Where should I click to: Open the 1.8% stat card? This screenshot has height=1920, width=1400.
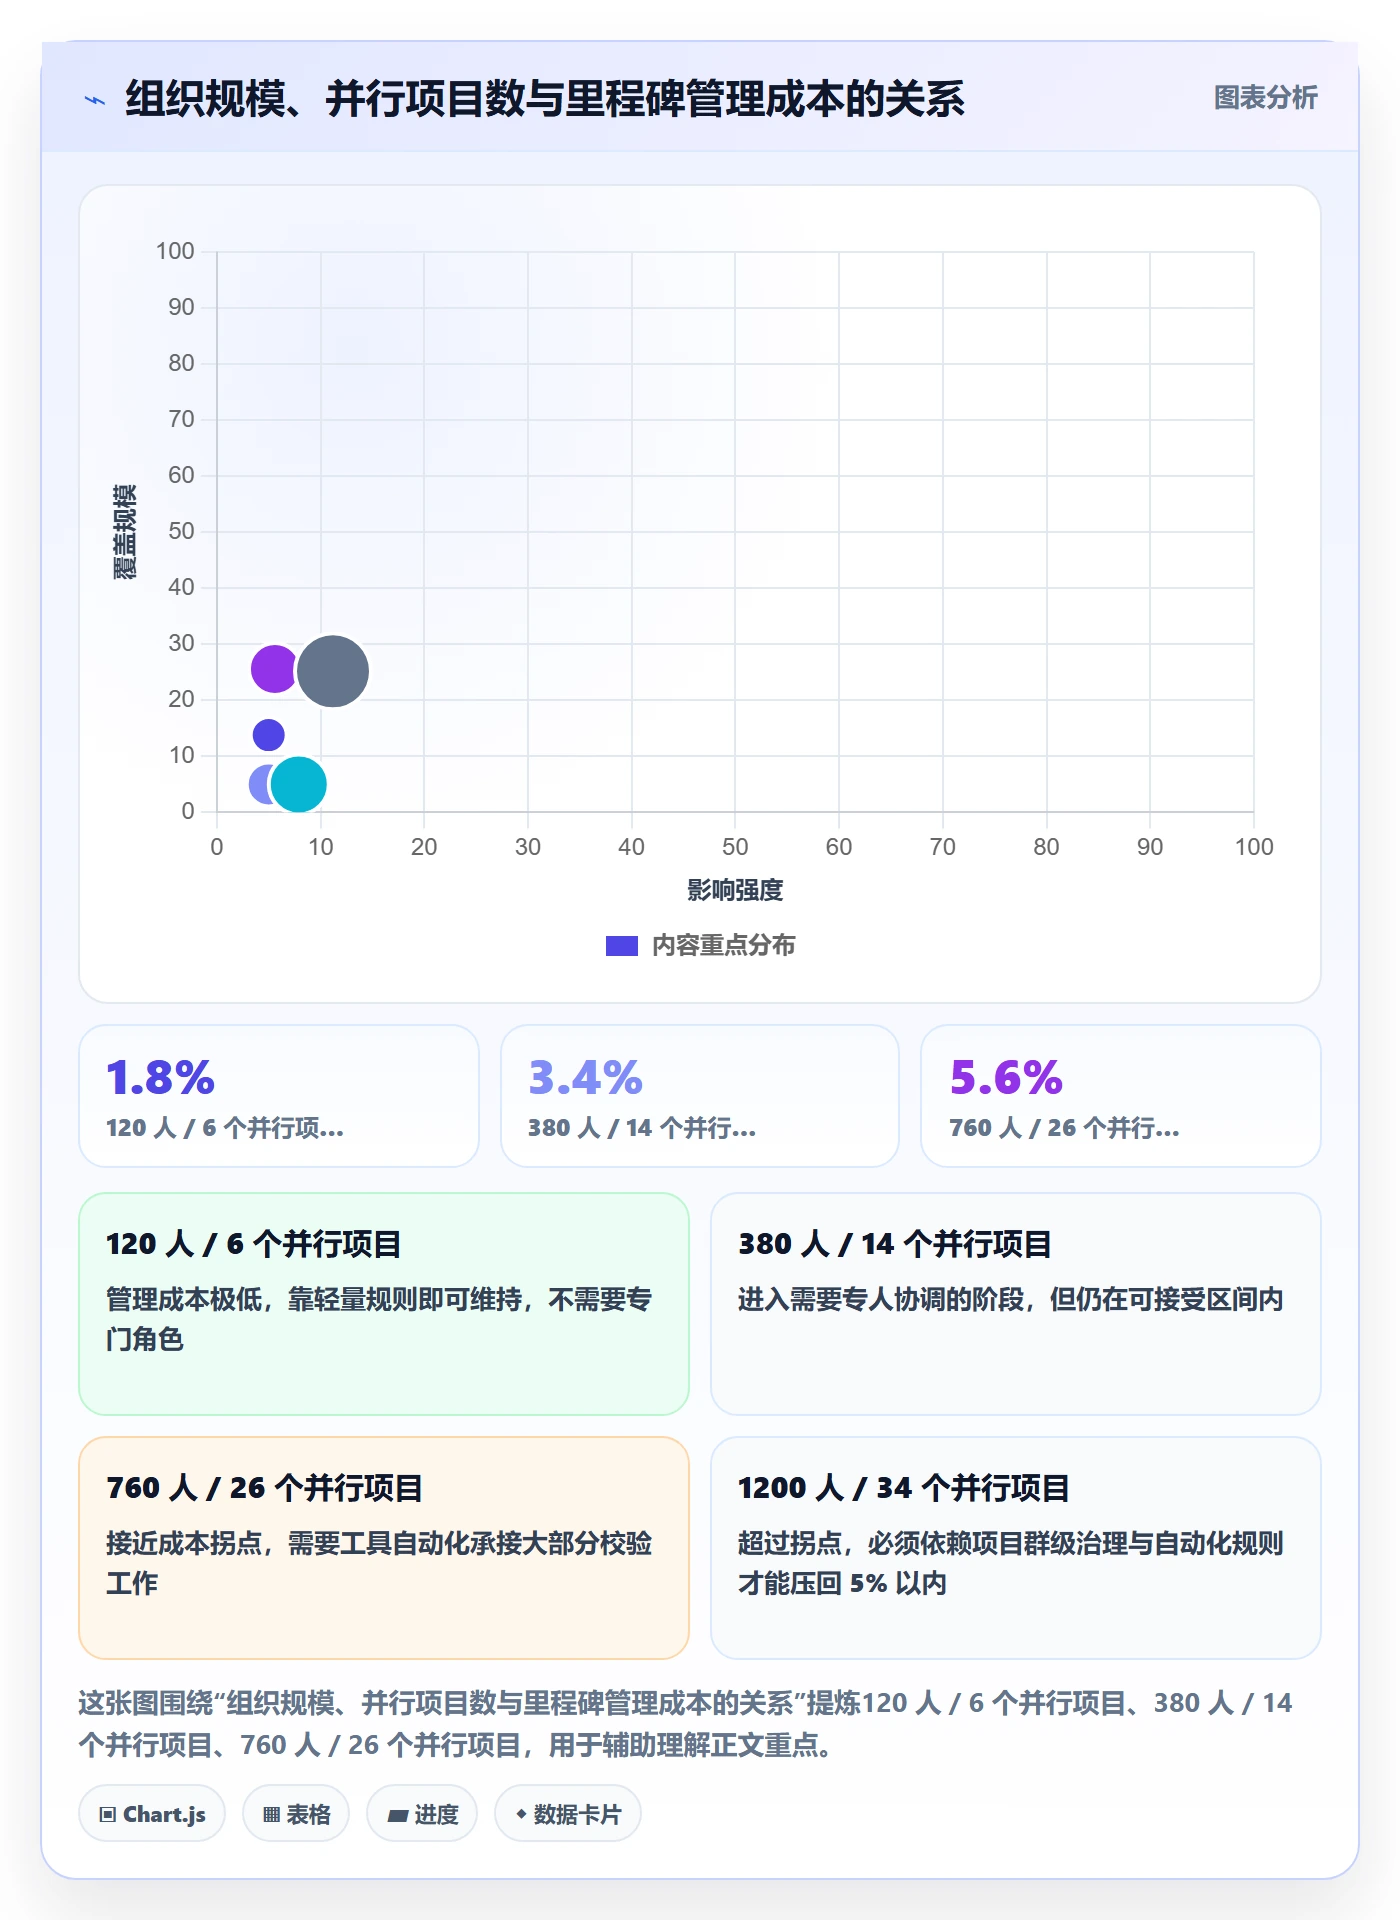point(279,1096)
